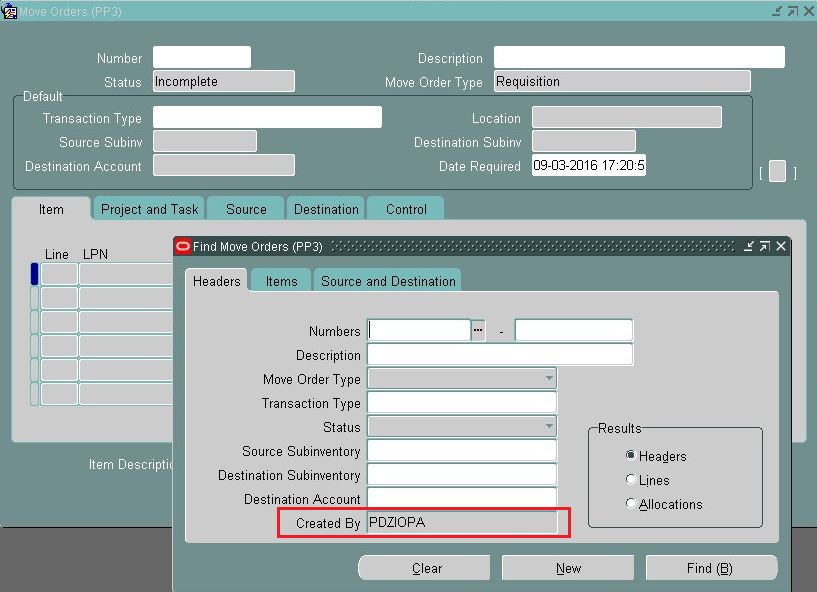Open the Source and Destination tab
This screenshot has width=817, height=592.
(x=388, y=281)
